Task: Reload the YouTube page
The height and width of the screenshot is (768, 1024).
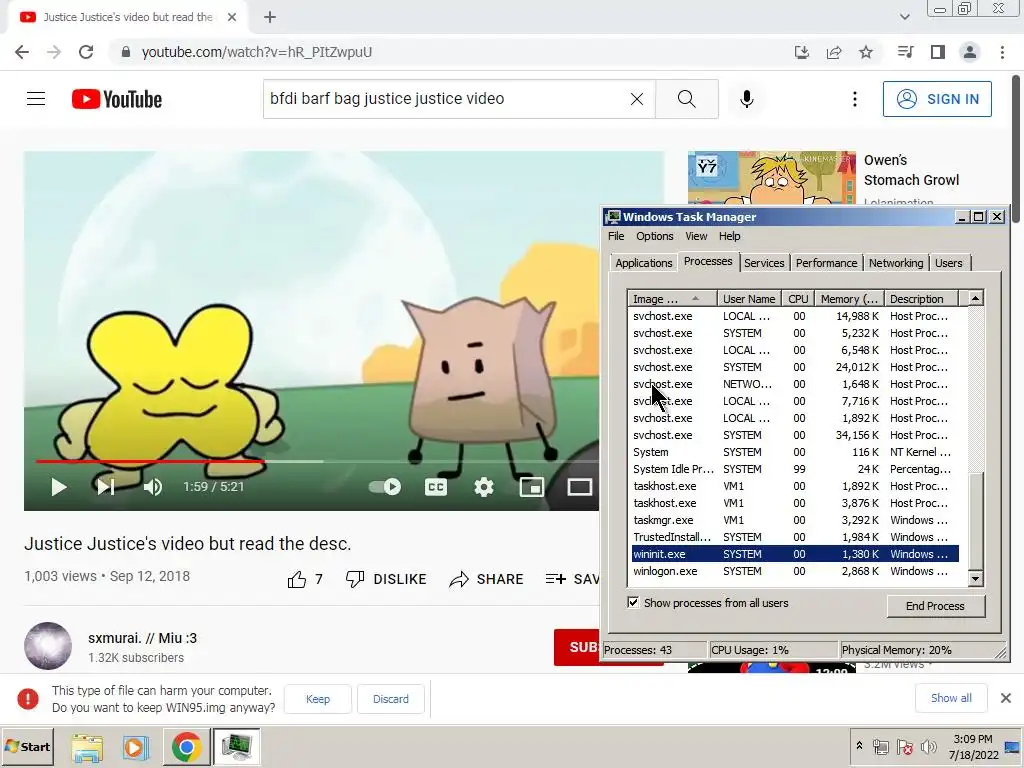Action: pos(86,52)
